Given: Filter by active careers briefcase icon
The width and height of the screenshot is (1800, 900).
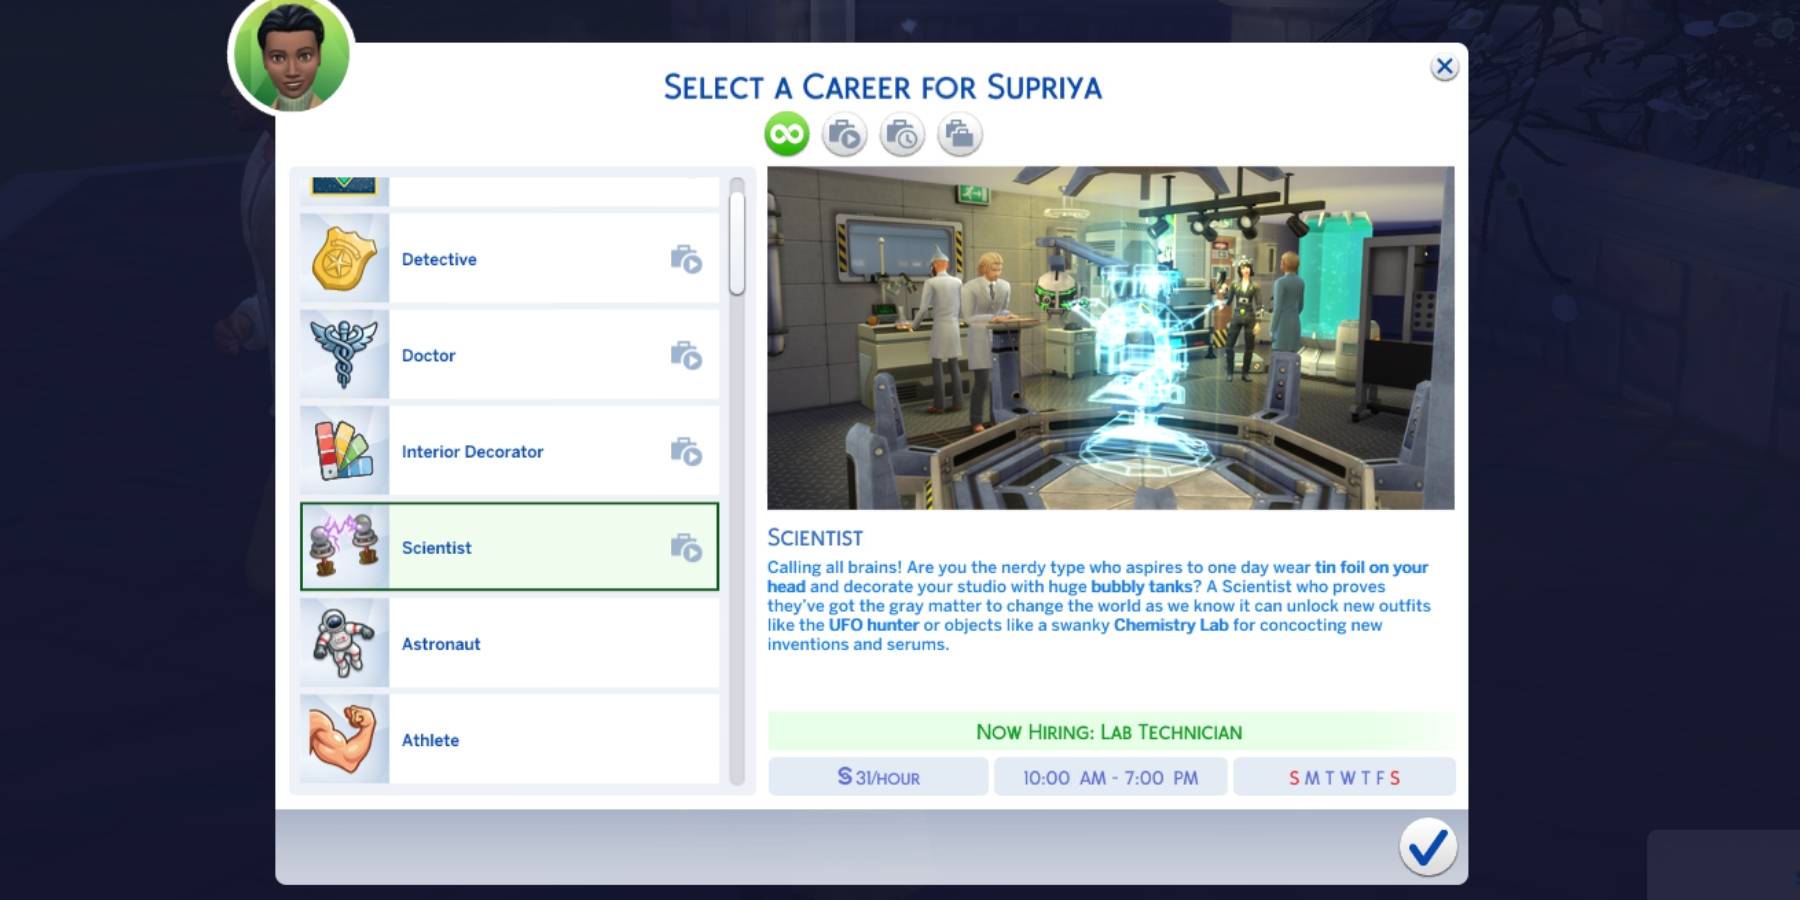Looking at the screenshot, I should point(844,134).
